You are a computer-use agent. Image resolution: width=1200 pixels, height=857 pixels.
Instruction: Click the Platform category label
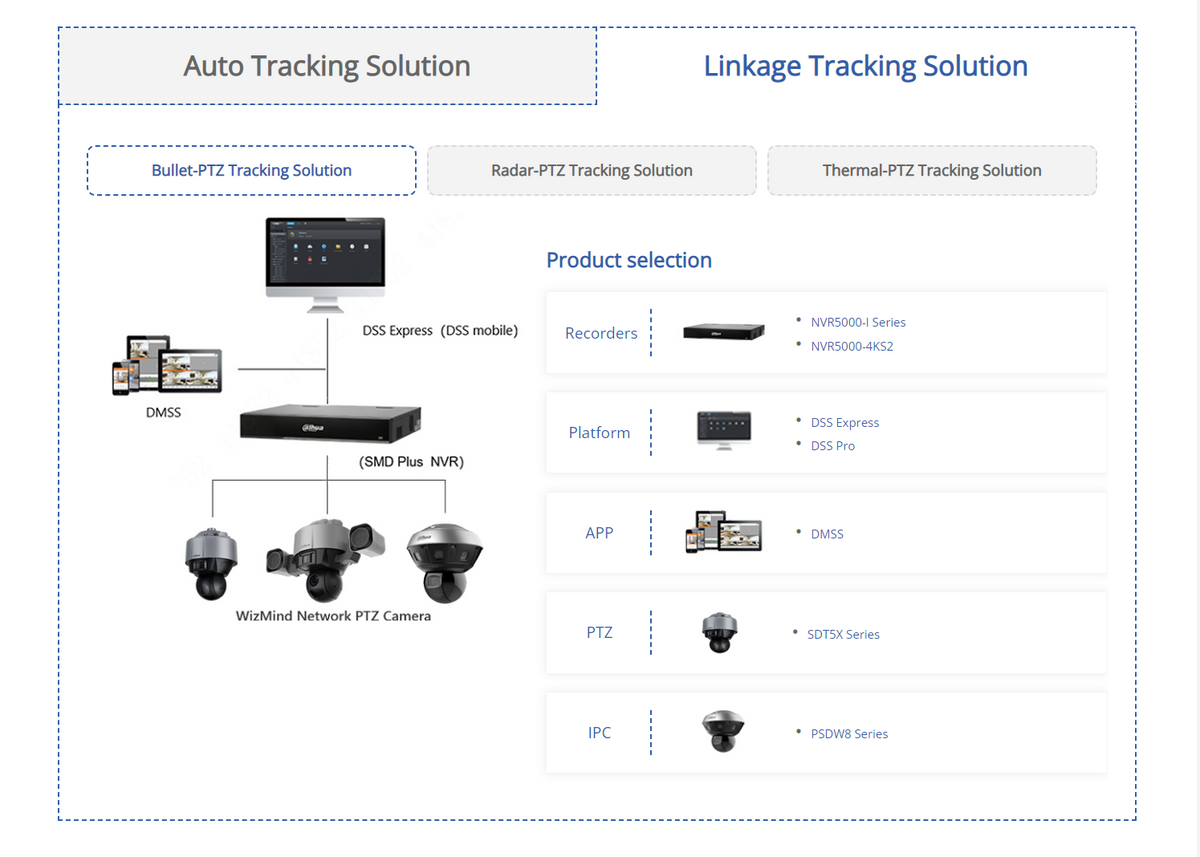click(x=599, y=433)
